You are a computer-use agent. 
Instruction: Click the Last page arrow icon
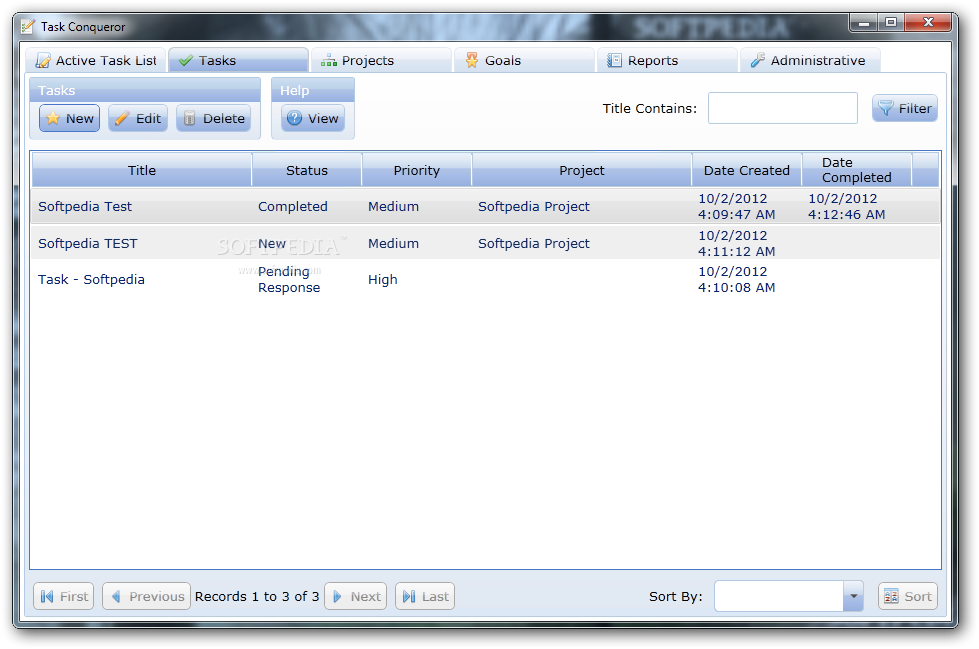tap(409, 597)
